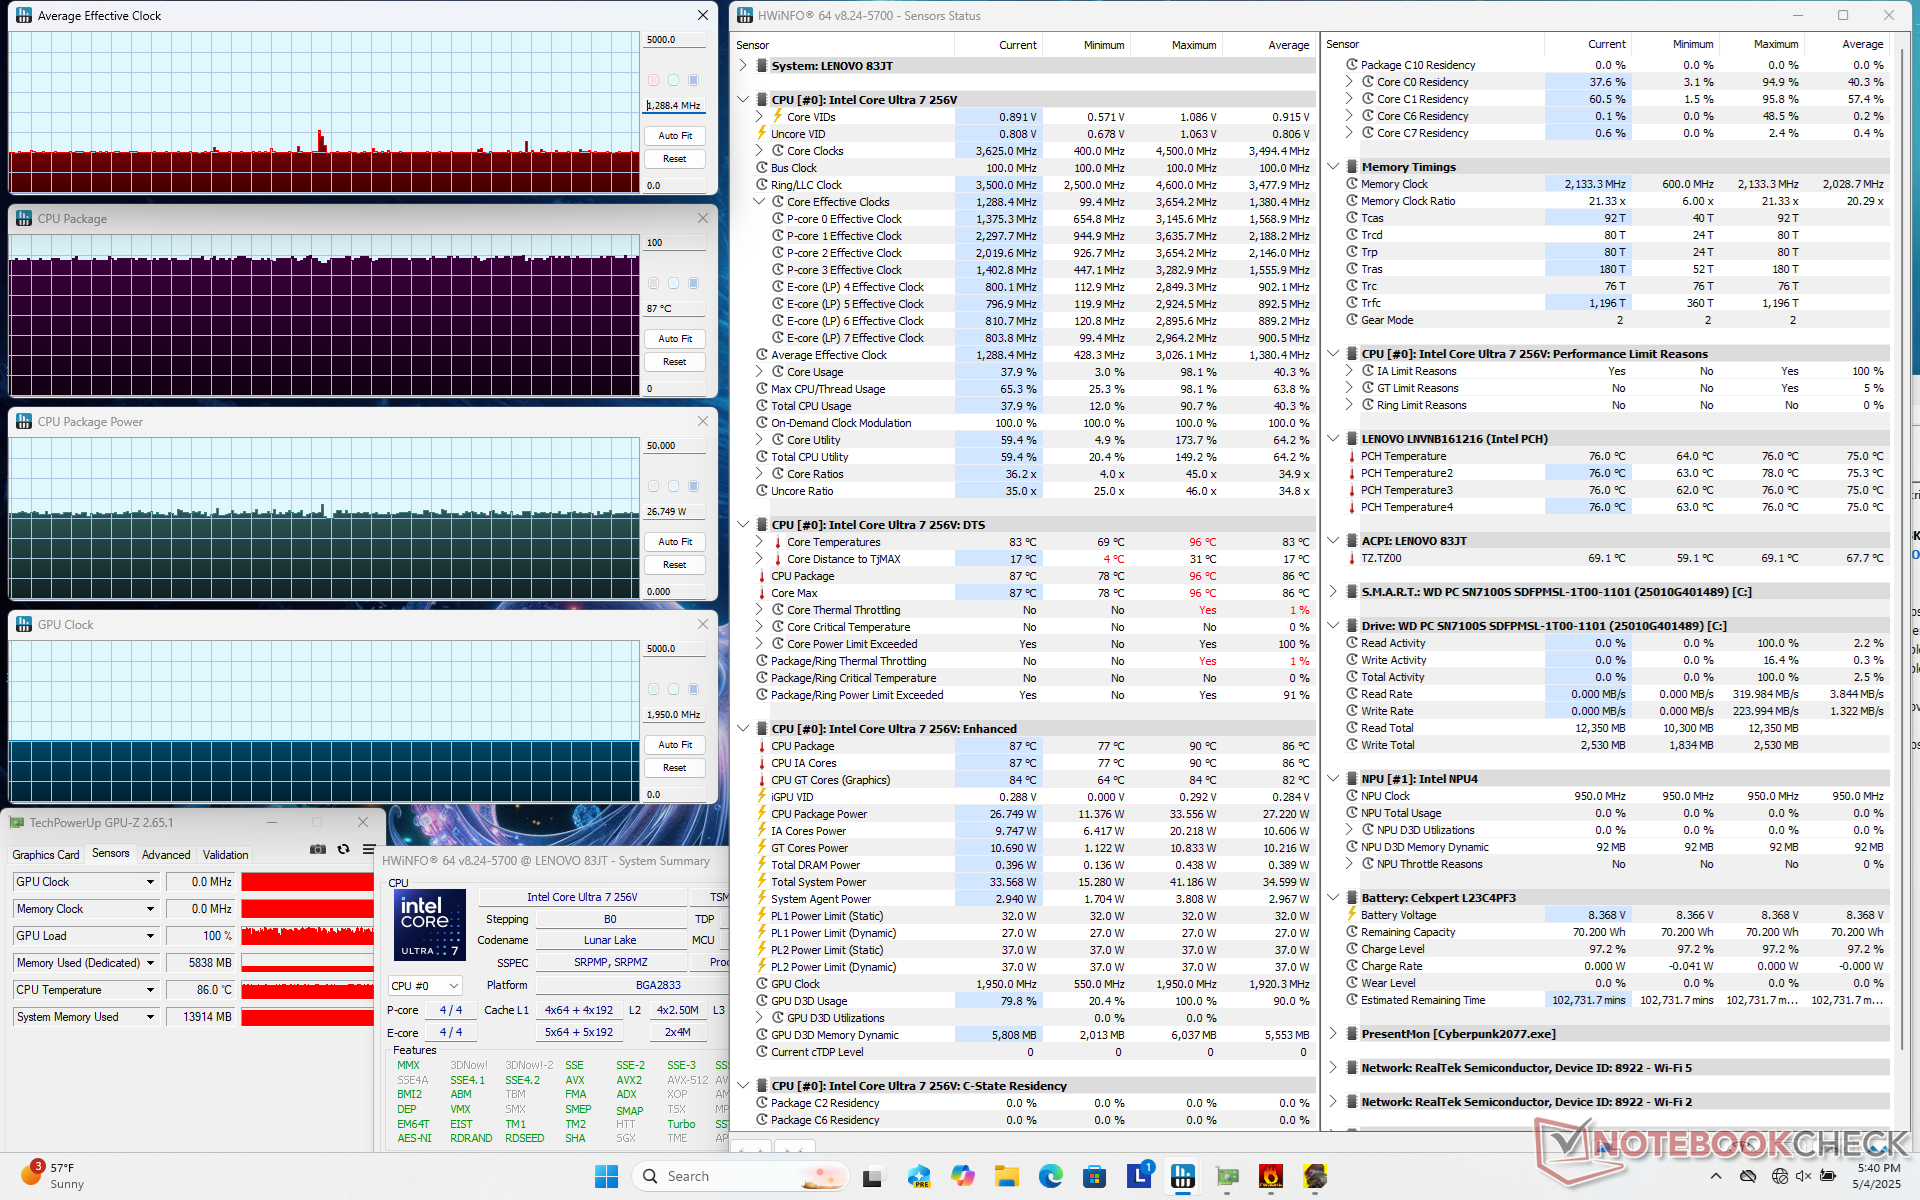Switch to the Graphics Card tab
Screen dimensions: 1920x1200
[x=46, y=855]
